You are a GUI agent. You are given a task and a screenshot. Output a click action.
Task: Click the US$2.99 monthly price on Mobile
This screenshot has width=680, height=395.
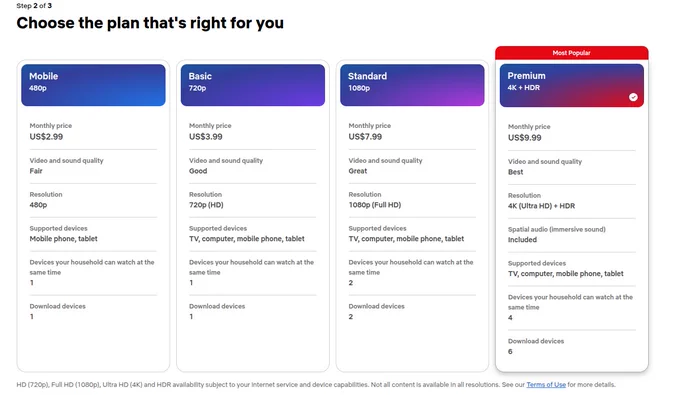(x=46, y=137)
